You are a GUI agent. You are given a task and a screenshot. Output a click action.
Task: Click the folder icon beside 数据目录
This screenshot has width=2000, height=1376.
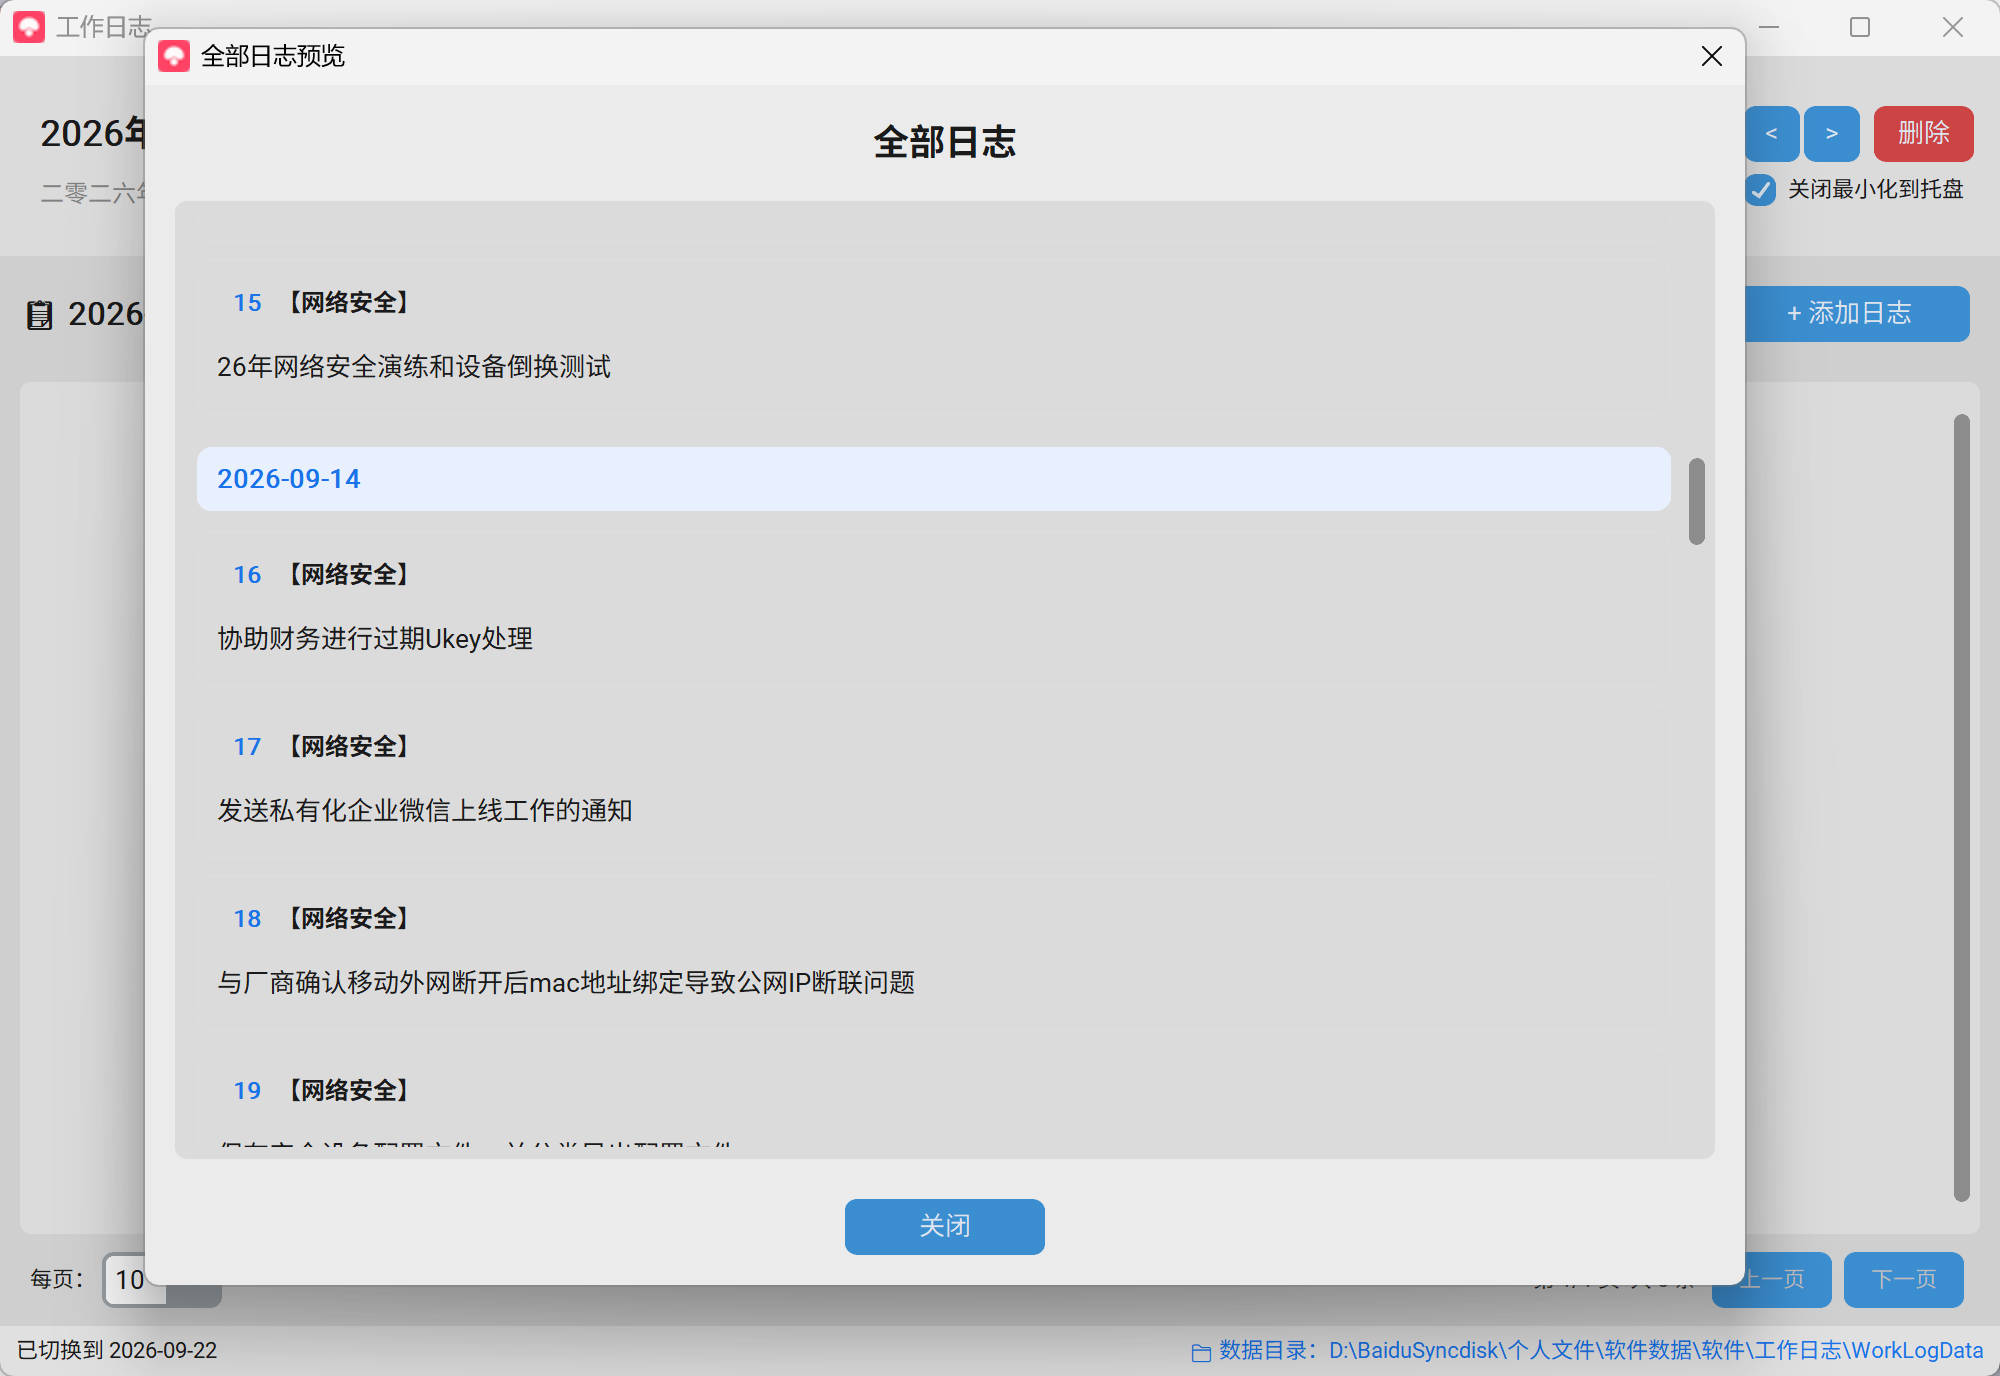click(x=1201, y=1353)
